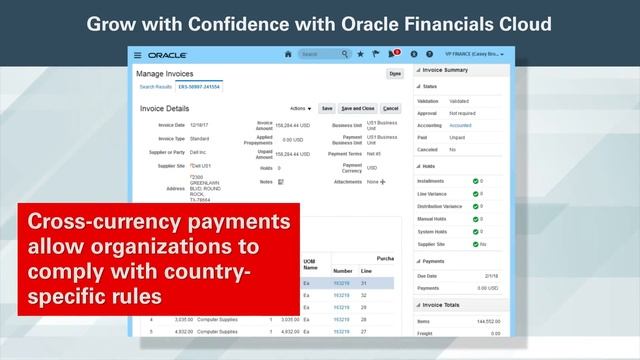
Task: Collapse the Status section
Action: pos(418,87)
